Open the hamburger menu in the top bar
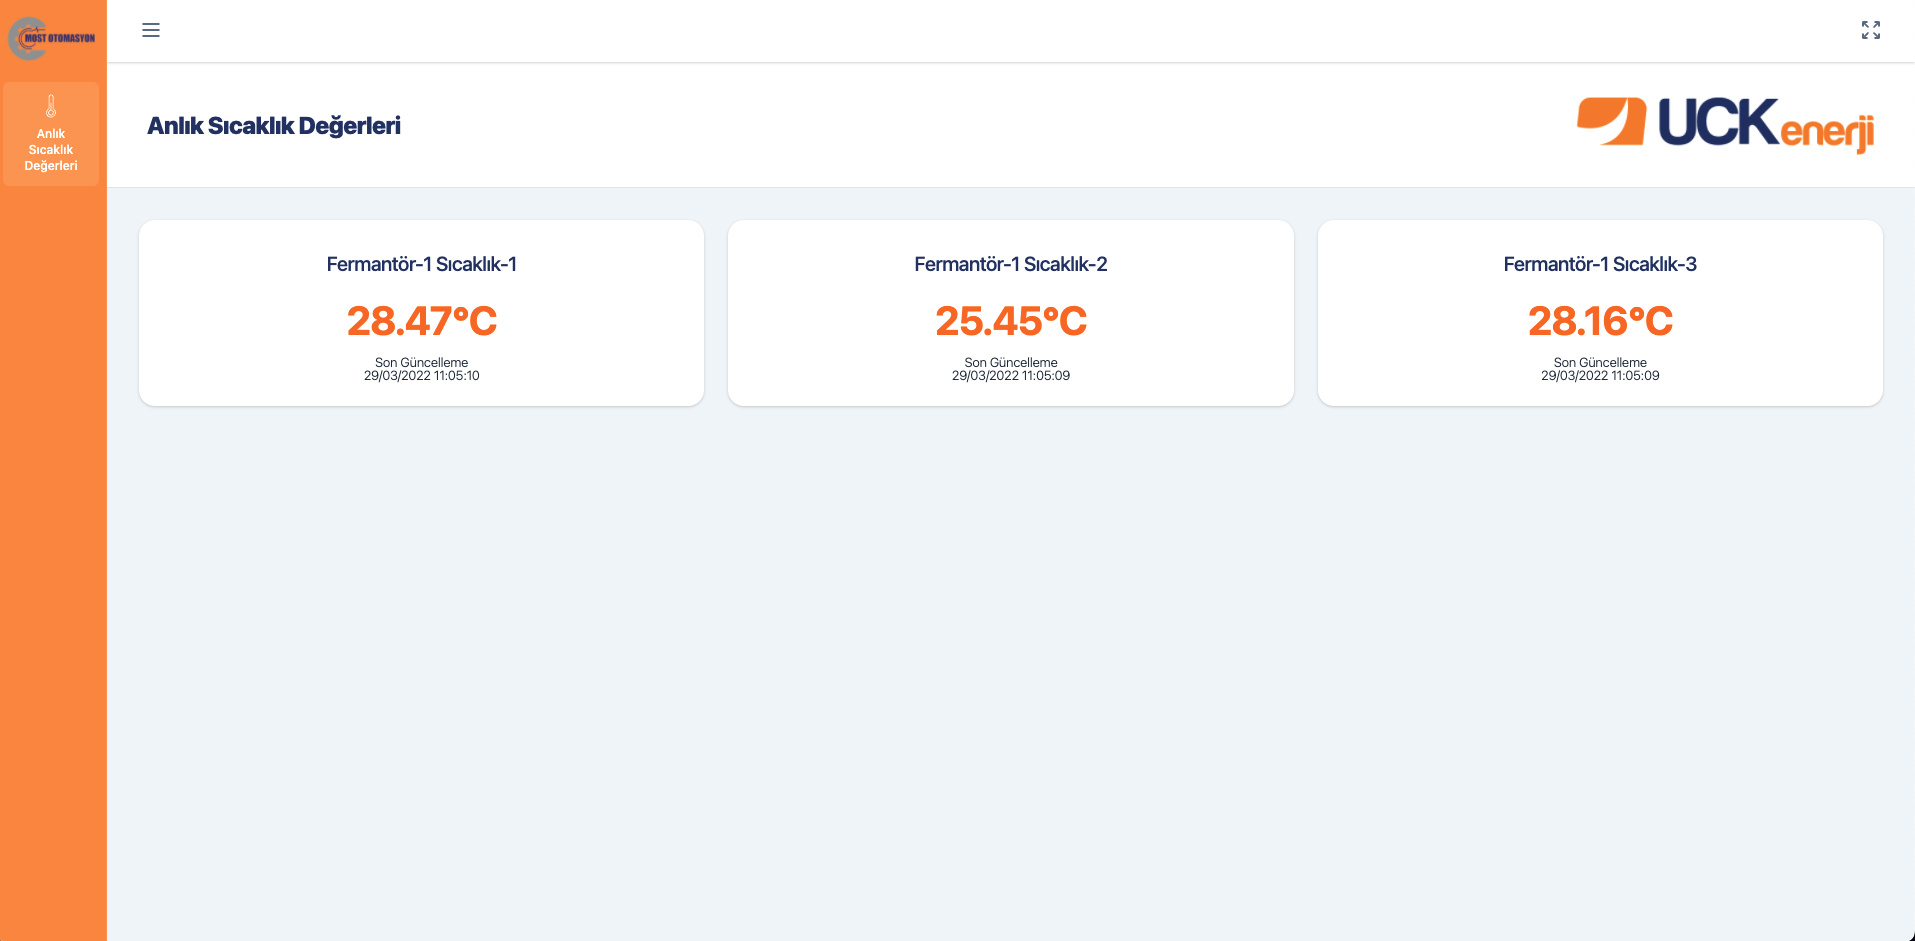The height and width of the screenshot is (941, 1915). coord(151,30)
